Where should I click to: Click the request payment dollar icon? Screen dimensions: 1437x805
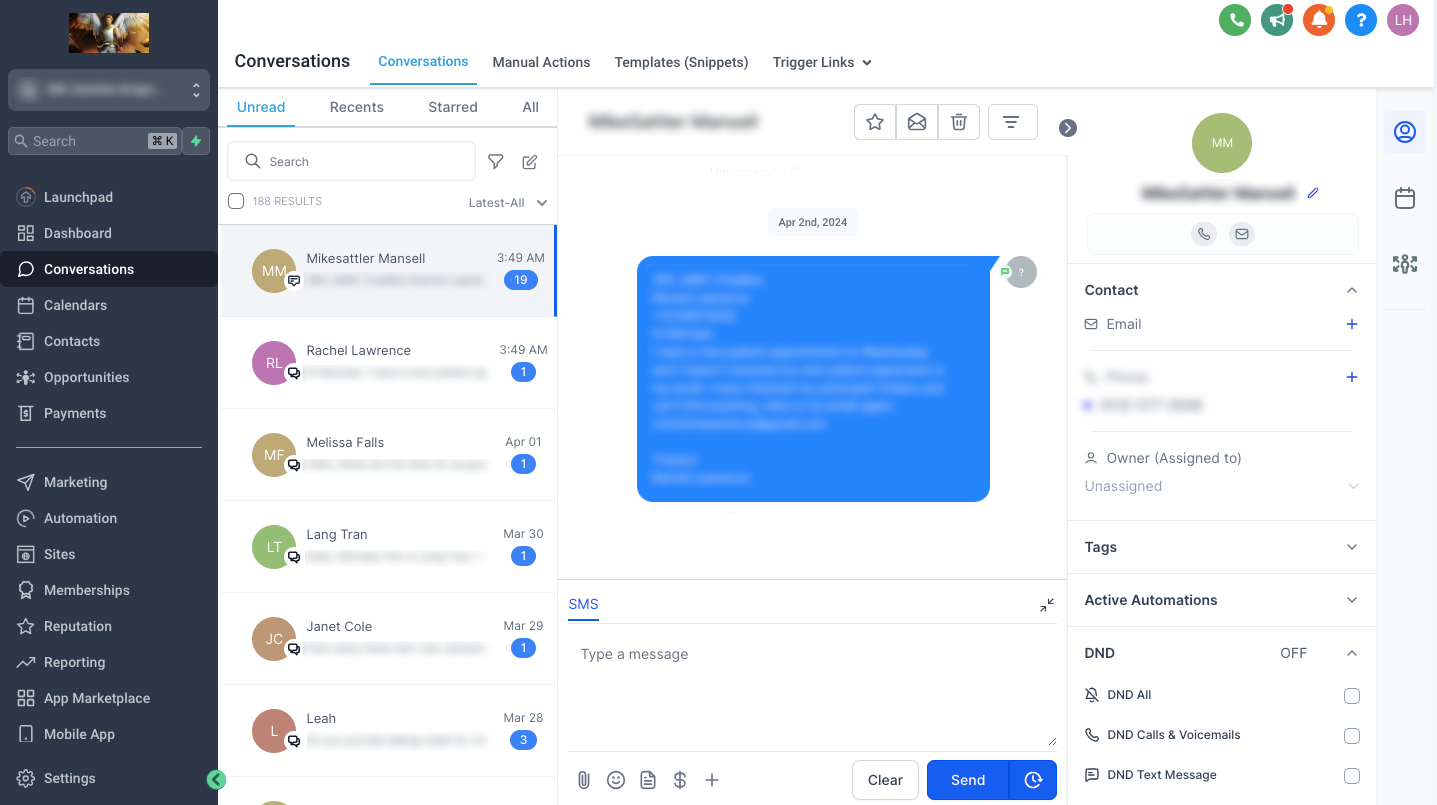(x=680, y=780)
